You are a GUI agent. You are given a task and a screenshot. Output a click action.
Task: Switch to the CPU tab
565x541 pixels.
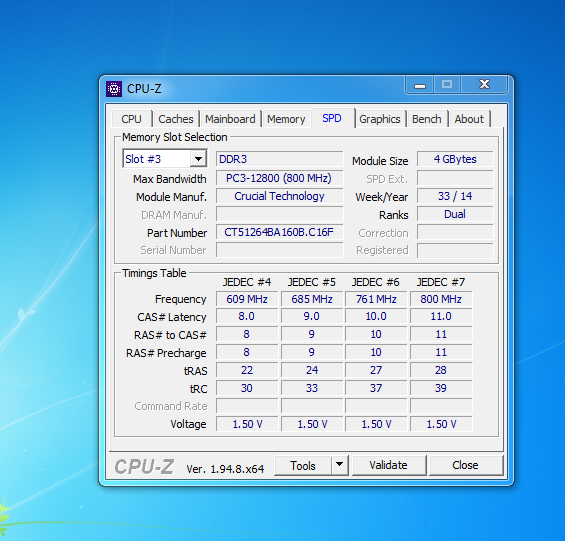point(132,119)
